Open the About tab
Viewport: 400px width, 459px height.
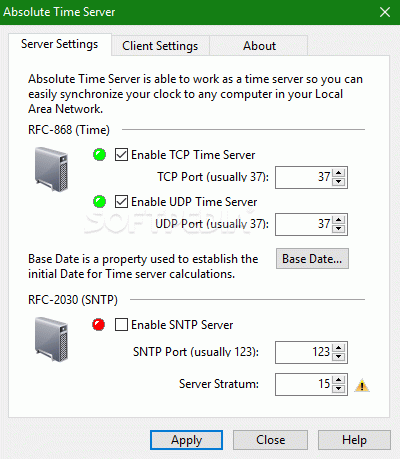coord(259,46)
